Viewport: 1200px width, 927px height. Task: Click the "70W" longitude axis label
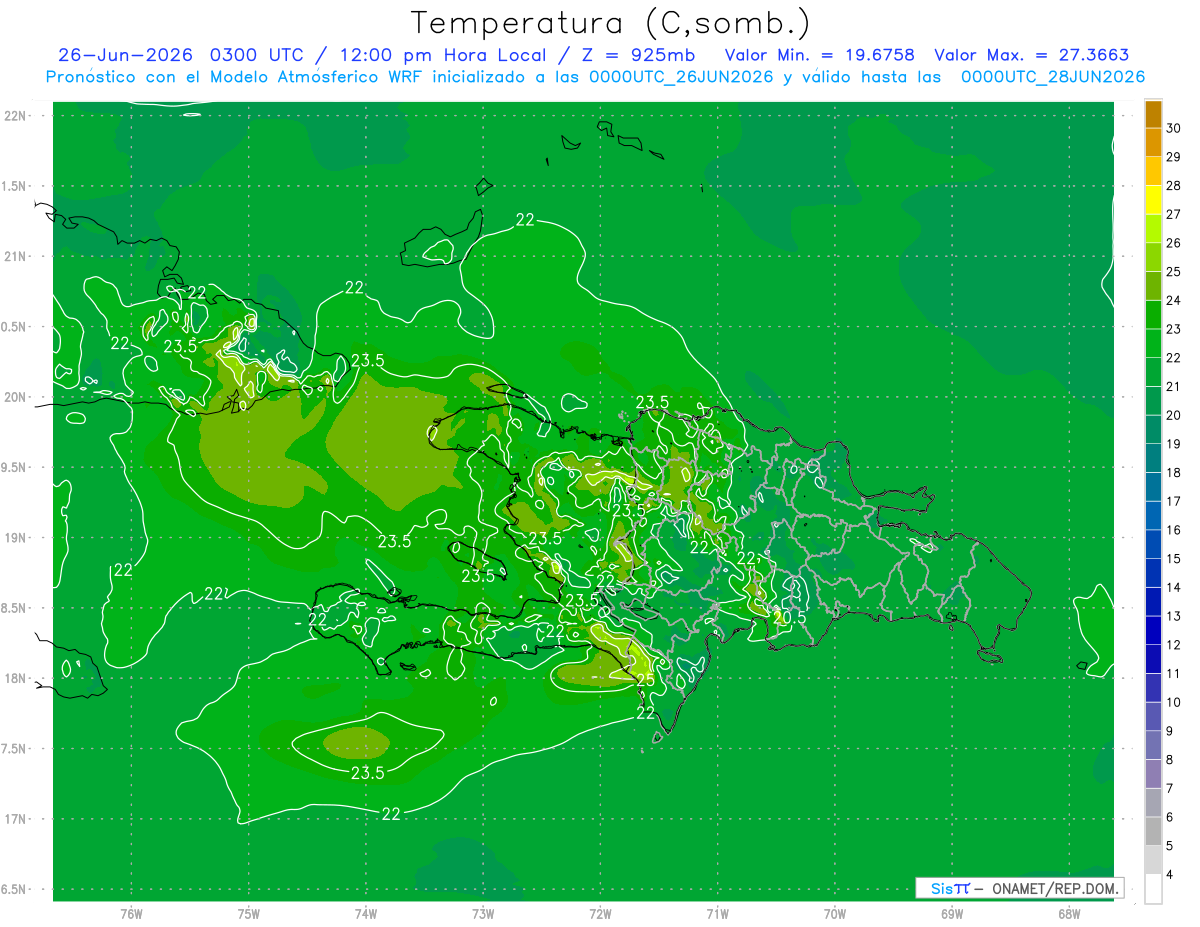tap(834, 914)
